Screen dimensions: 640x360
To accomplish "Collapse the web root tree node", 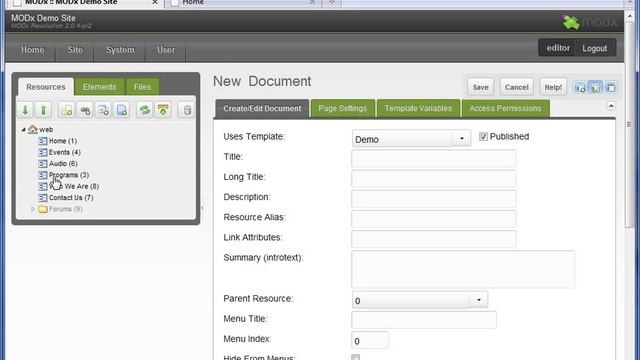I will (x=24, y=129).
